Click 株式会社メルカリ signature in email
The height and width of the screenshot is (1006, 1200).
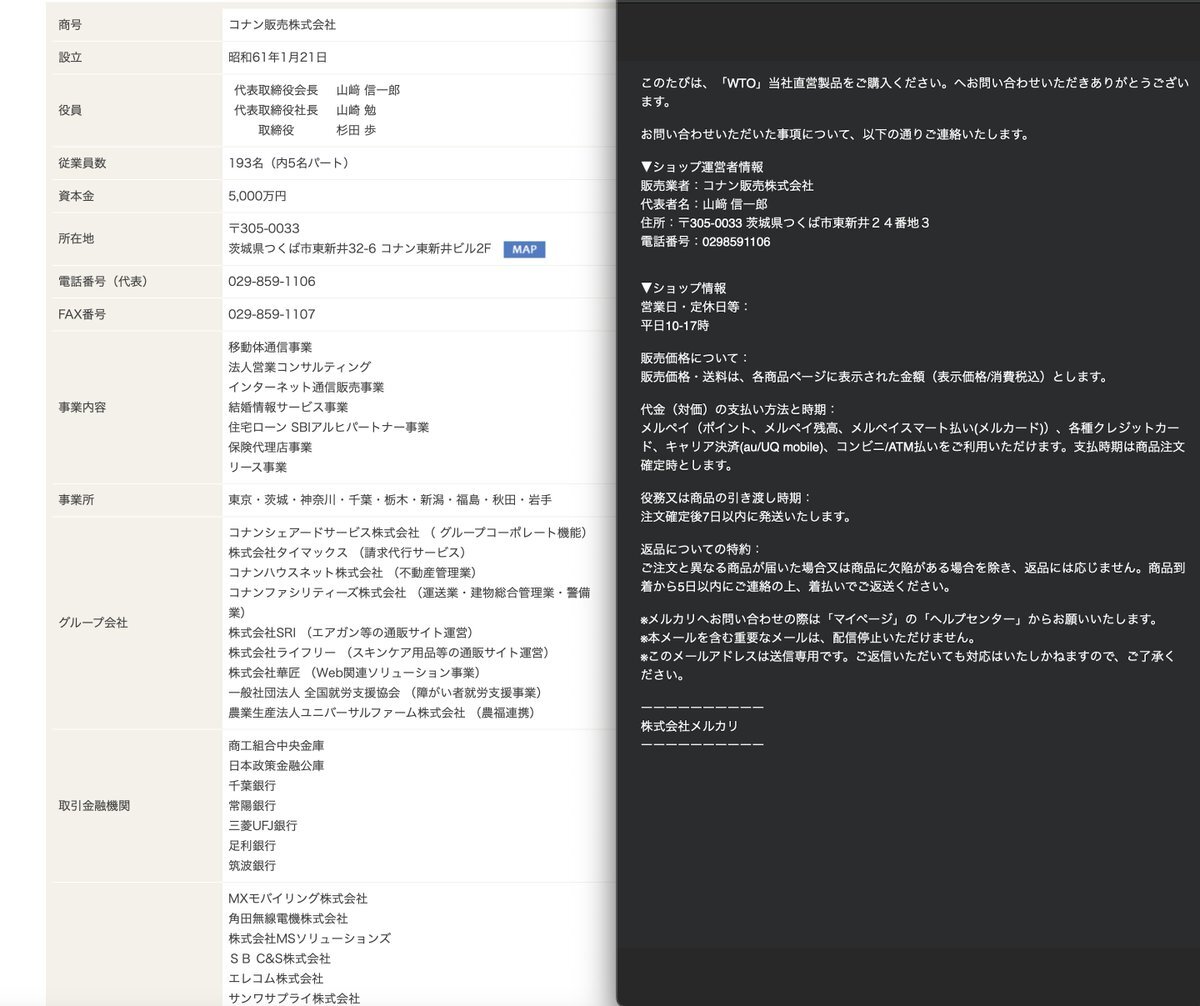click(x=690, y=726)
